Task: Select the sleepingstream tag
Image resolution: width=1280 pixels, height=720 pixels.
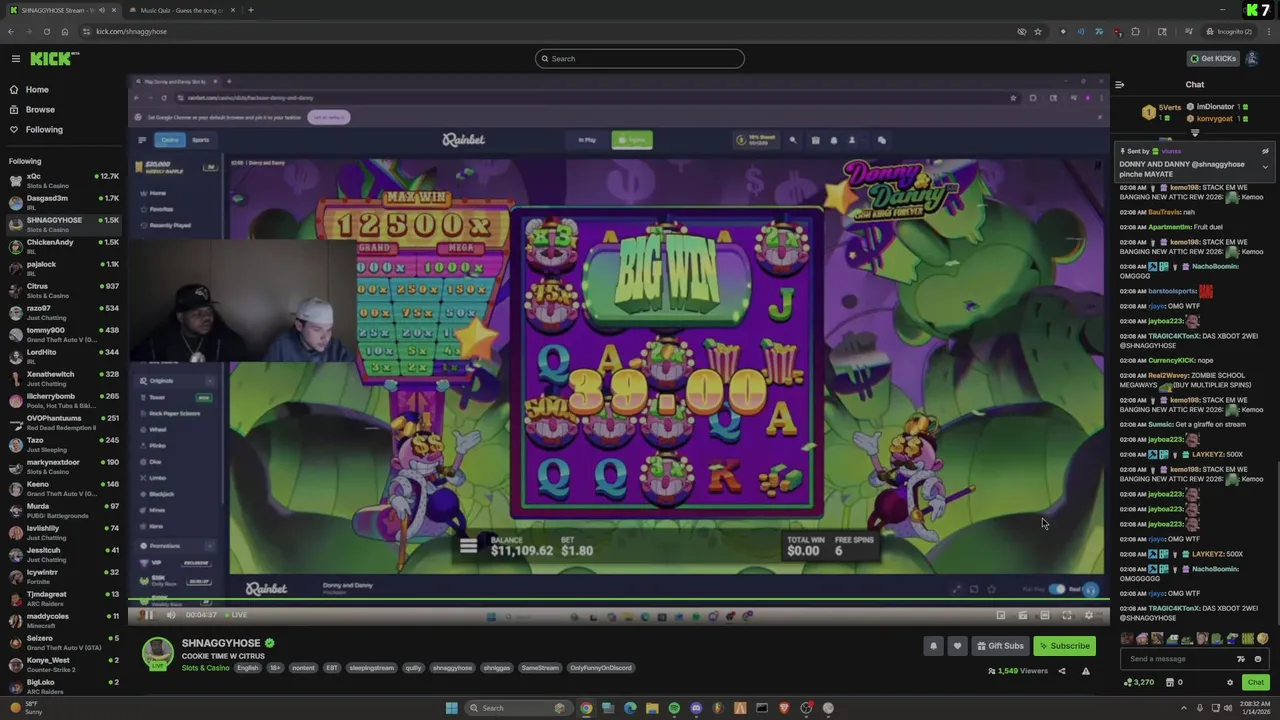Action: click(x=372, y=668)
